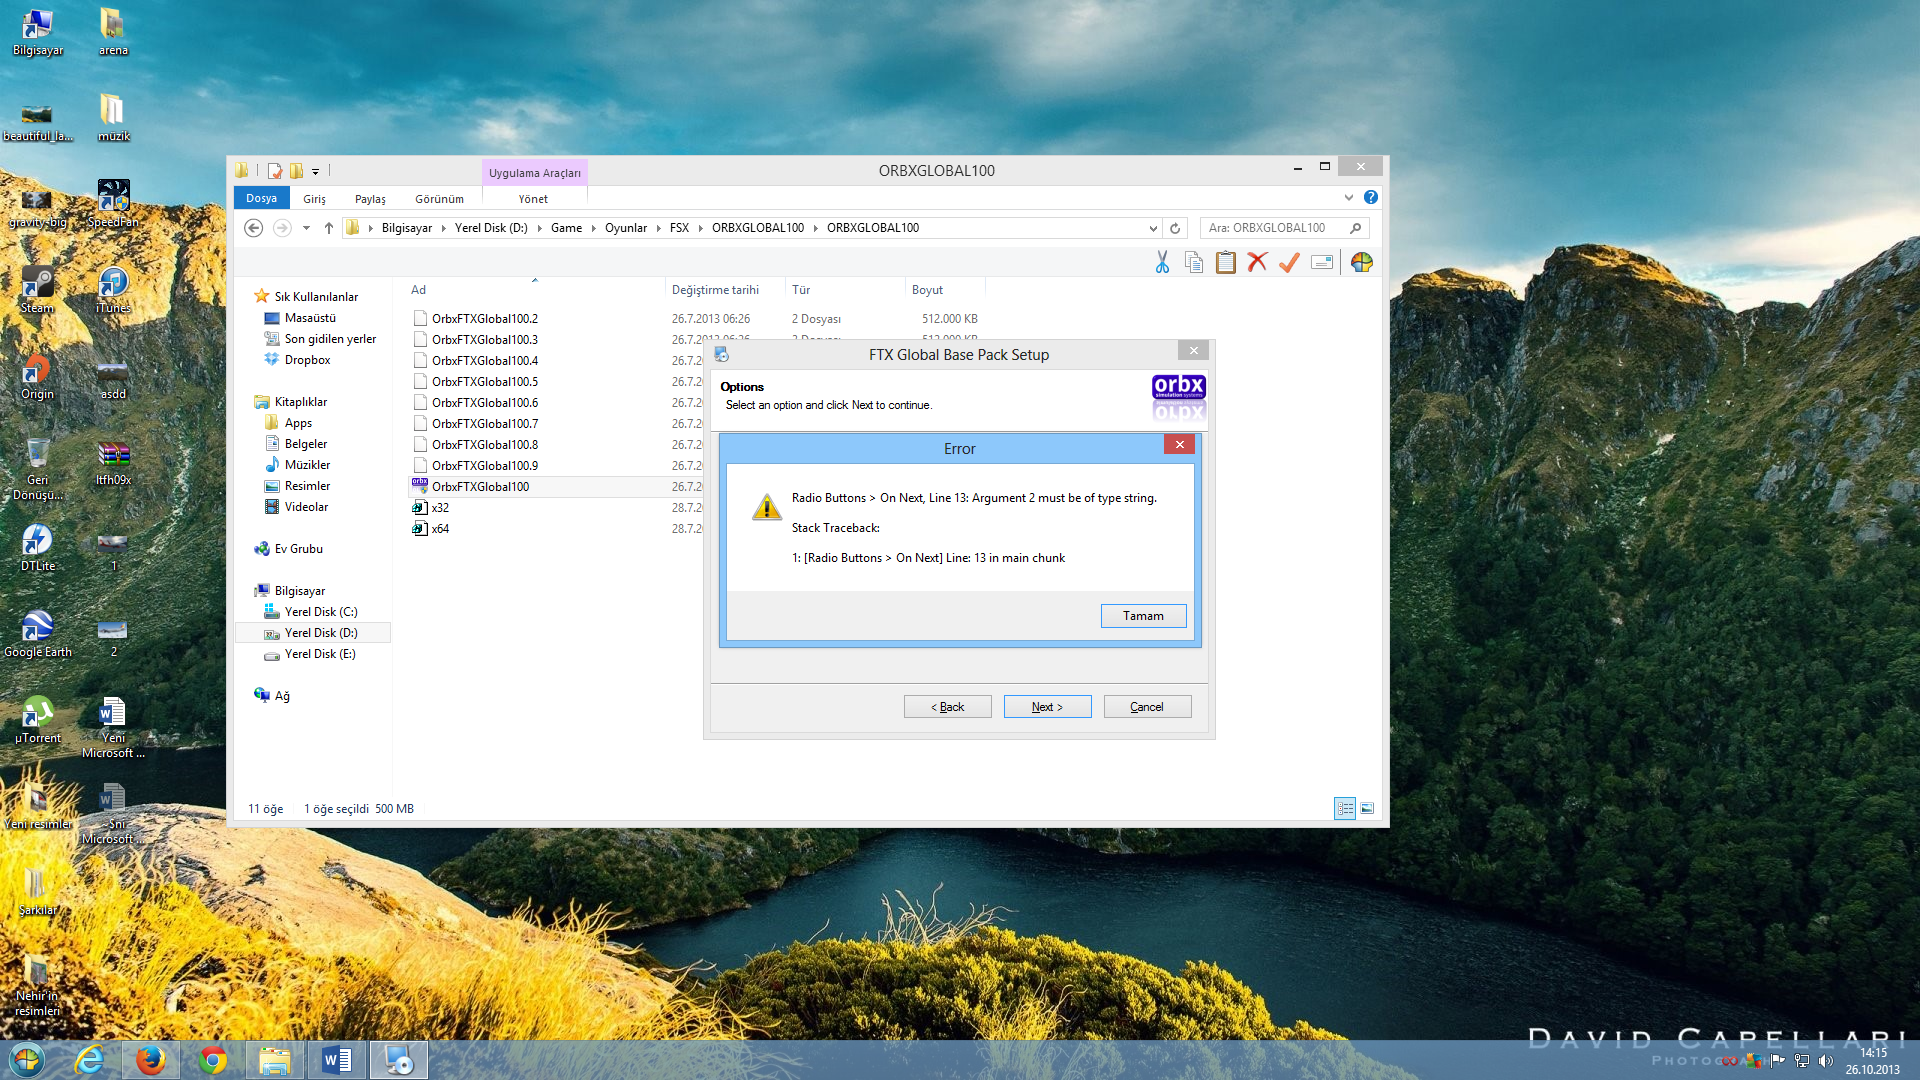
Task: Open the Paylaş ribbon tab
Action: pos(370,199)
